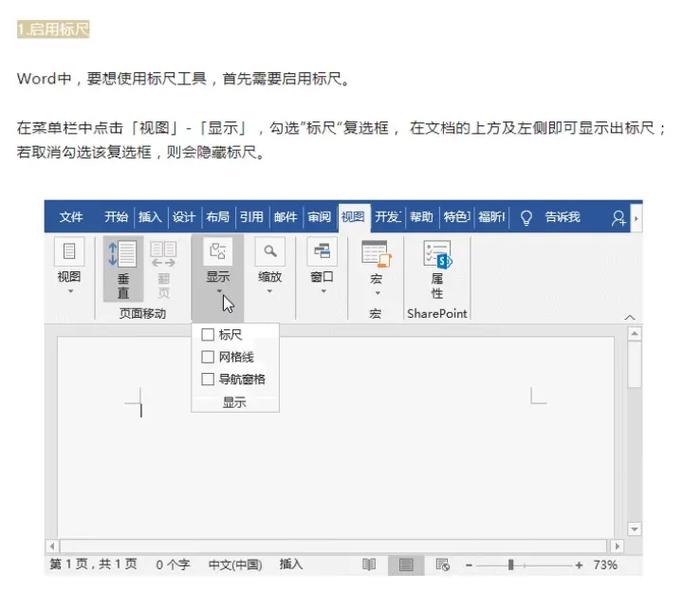This screenshot has height=593, width=683.
Task: Click the horizontal scrollbar right arrow
Action: tap(617, 546)
